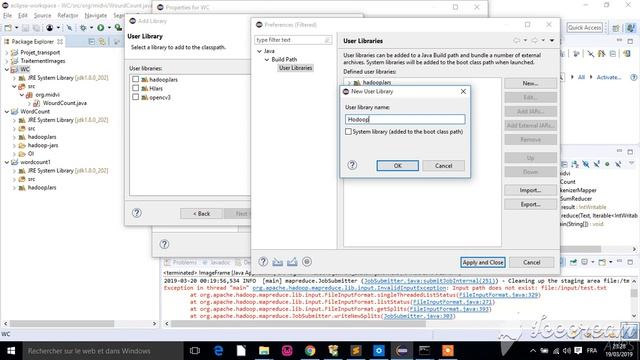Open Task View on the taskbar
This screenshot has height=360, width=640.
coord(195,351)
